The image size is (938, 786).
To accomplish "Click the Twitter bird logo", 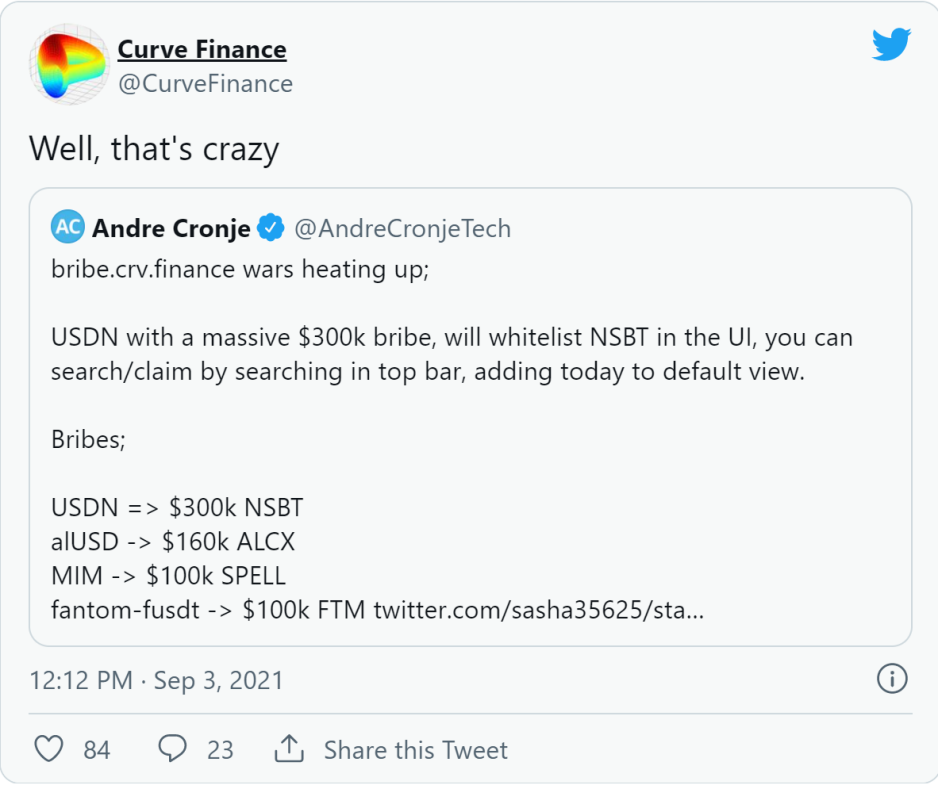I will (x=892, y=45).
